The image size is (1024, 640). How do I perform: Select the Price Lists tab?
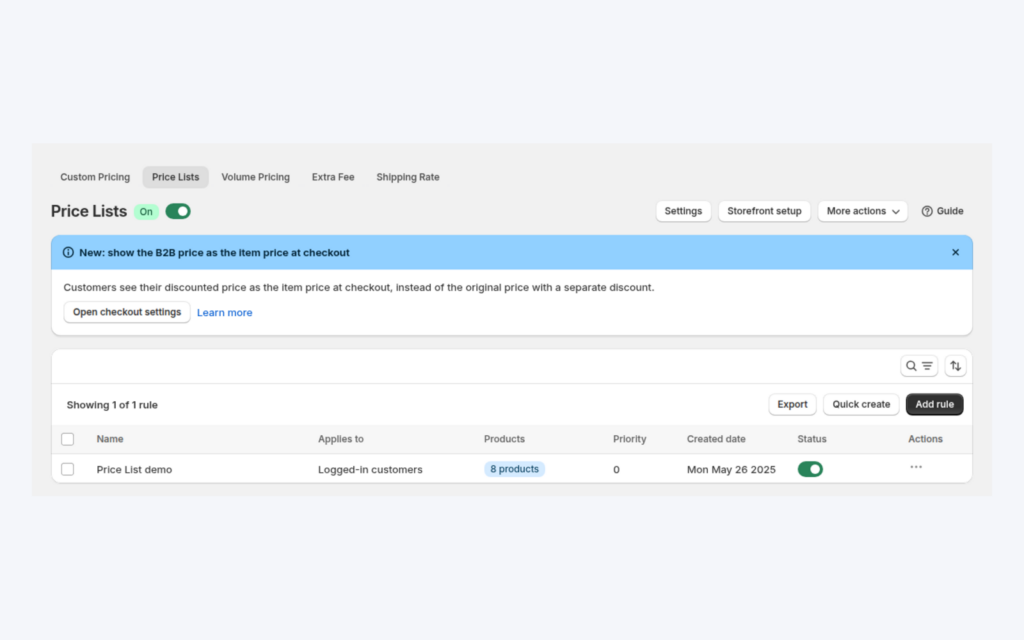(176, 177)
